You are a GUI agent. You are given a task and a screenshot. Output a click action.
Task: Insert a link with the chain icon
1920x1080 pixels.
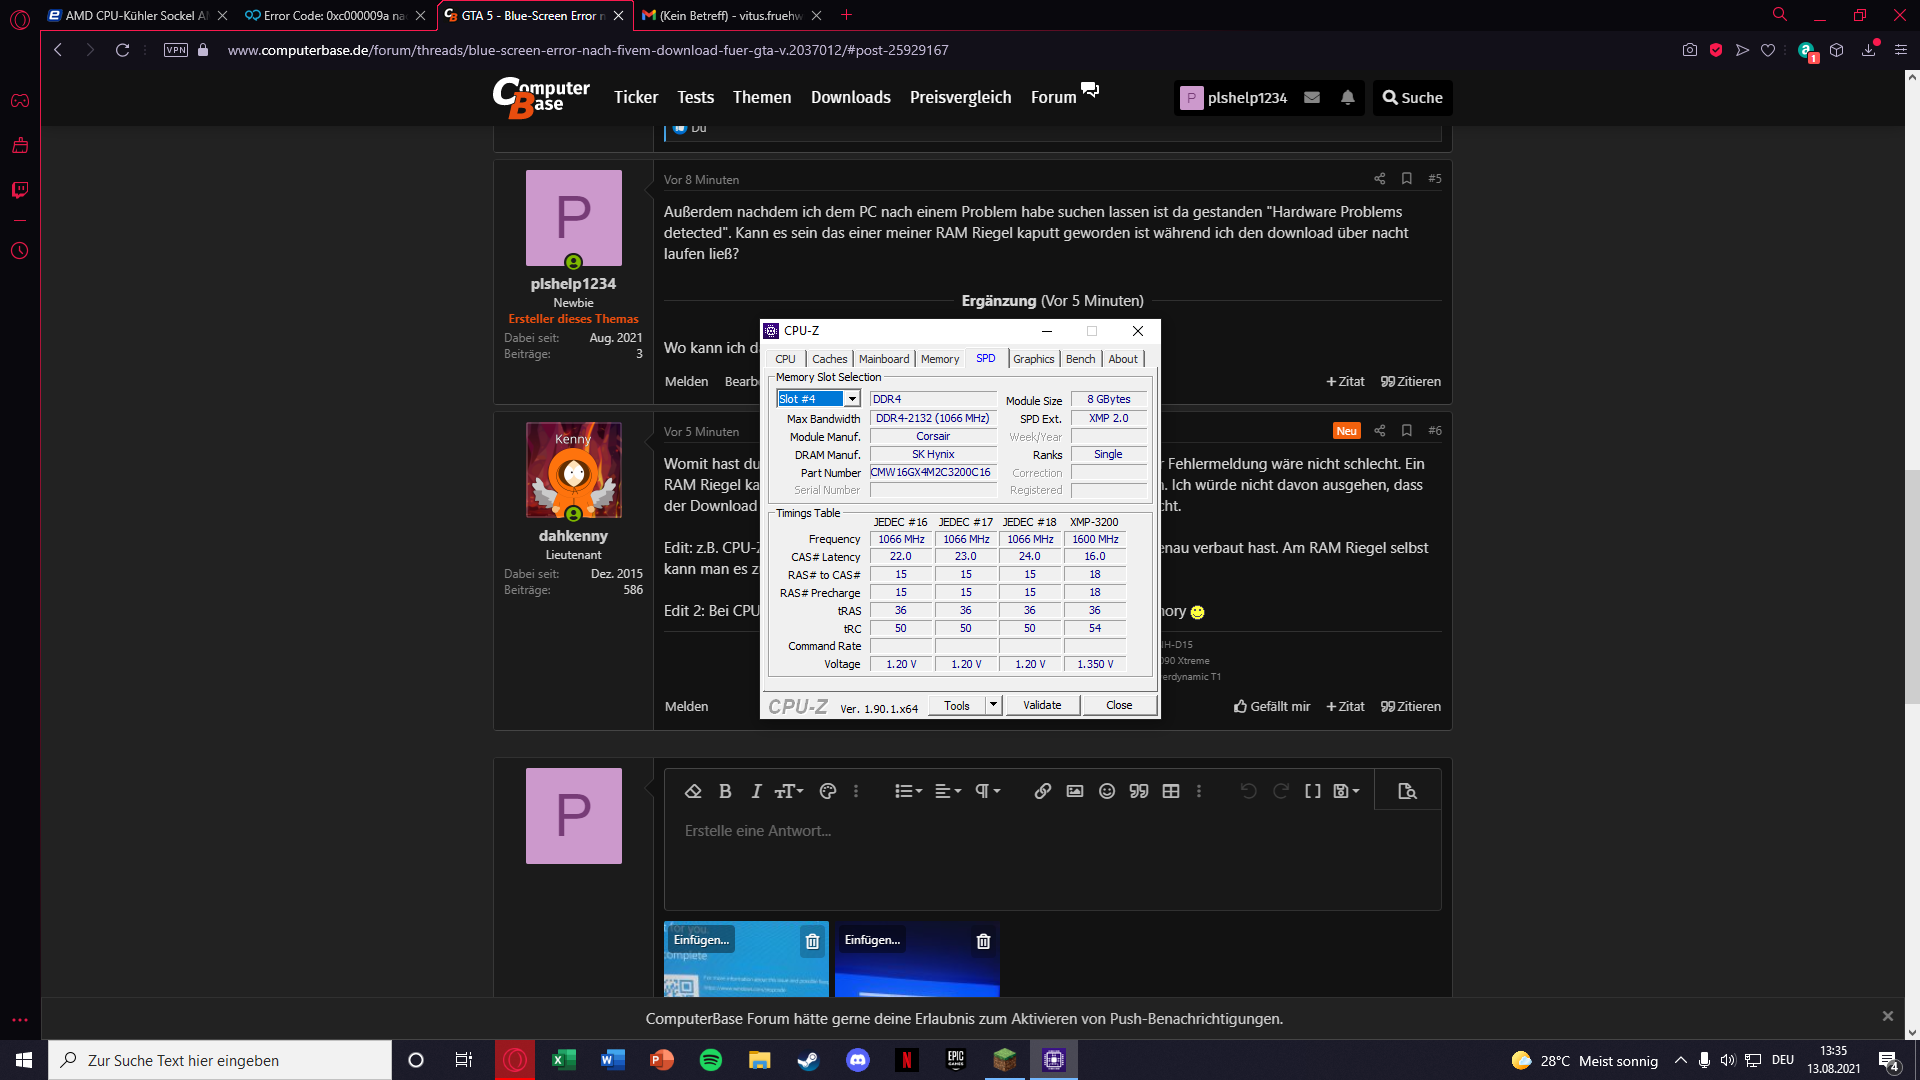tap(1042, 791)
